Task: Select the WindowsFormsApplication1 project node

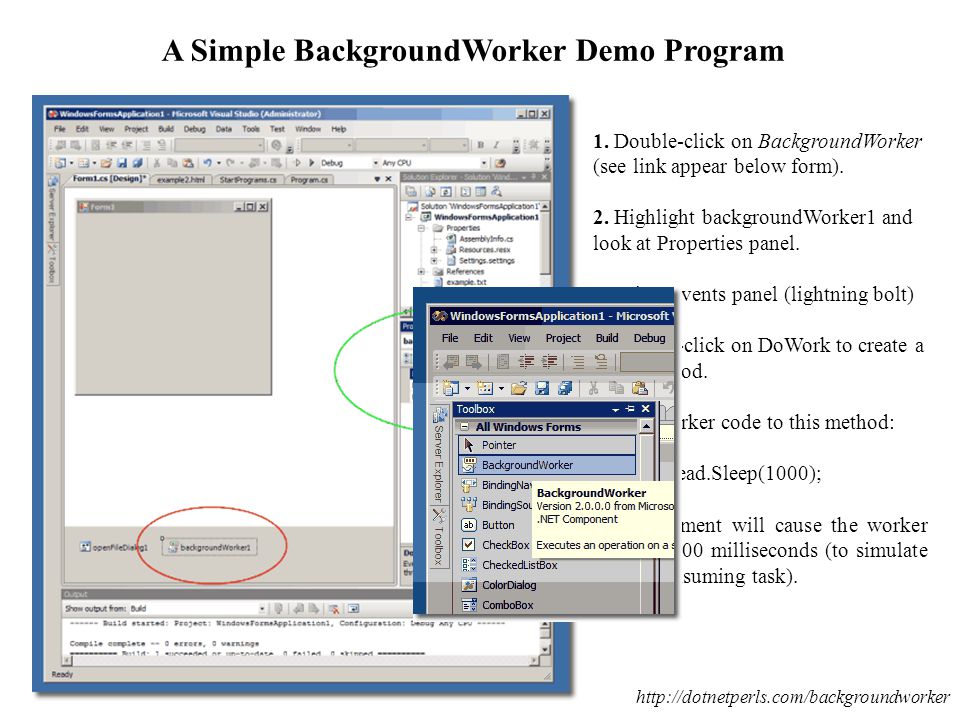Action: tap(480, 217)
